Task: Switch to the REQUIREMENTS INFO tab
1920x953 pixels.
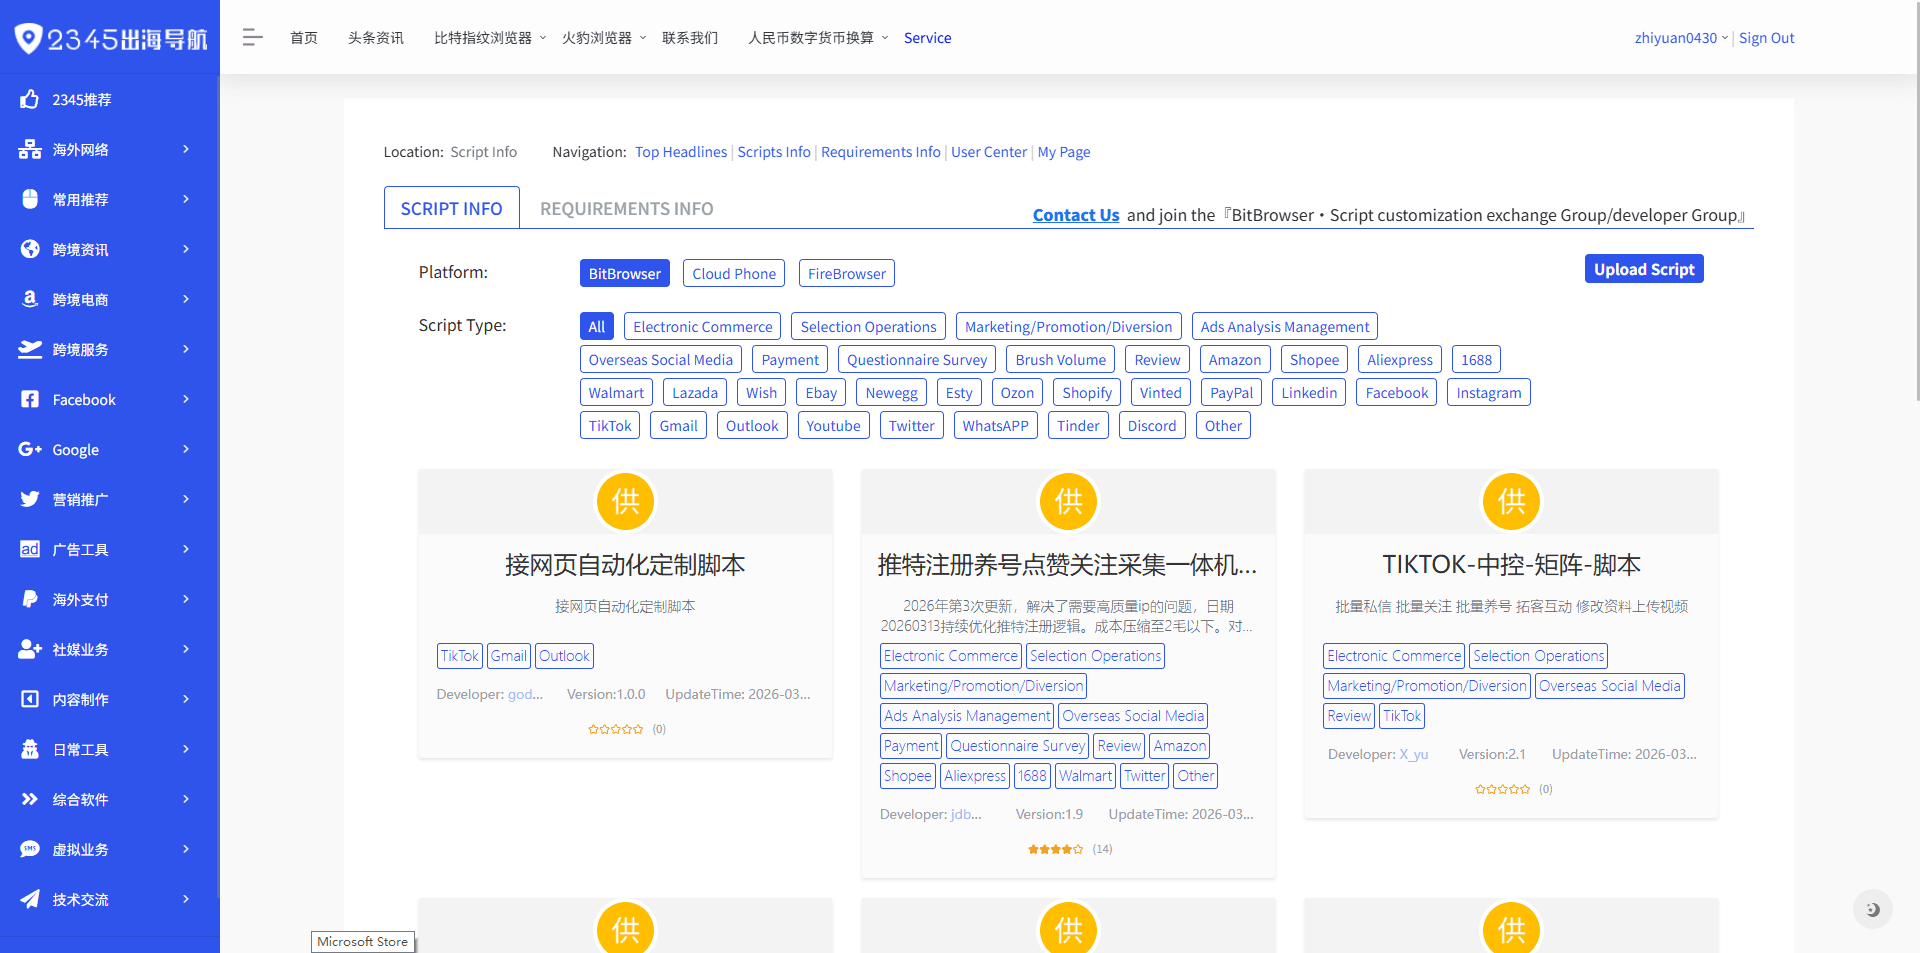Action: coord(626,209)
